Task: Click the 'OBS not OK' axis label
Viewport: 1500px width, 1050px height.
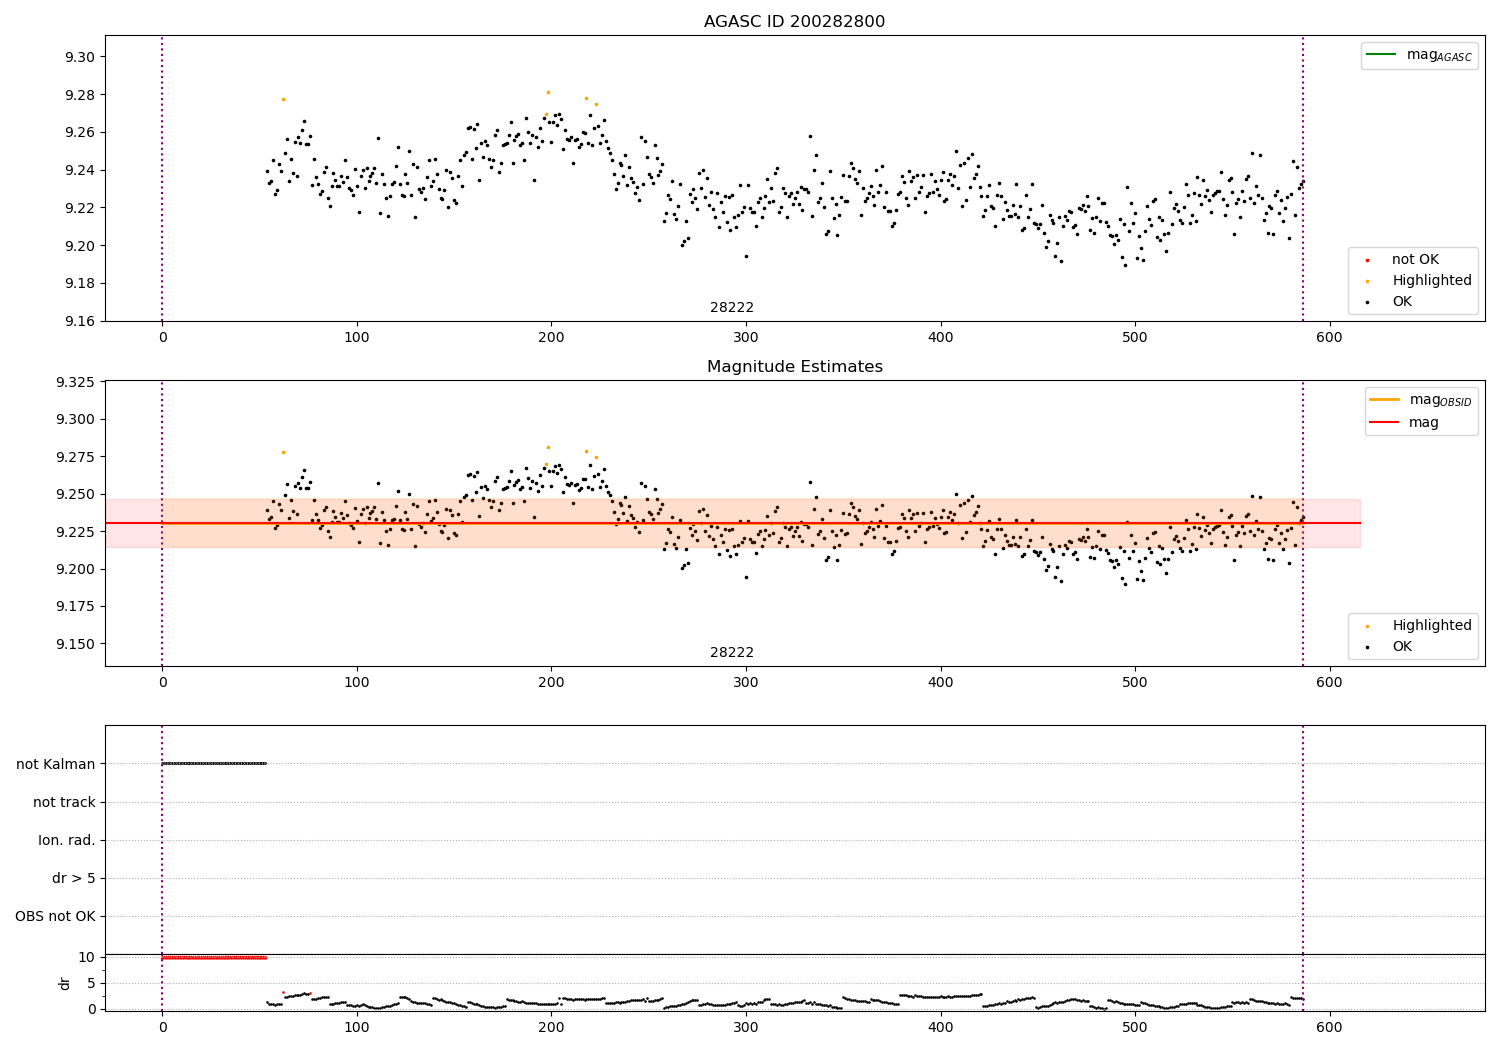Action: (55, 916)
